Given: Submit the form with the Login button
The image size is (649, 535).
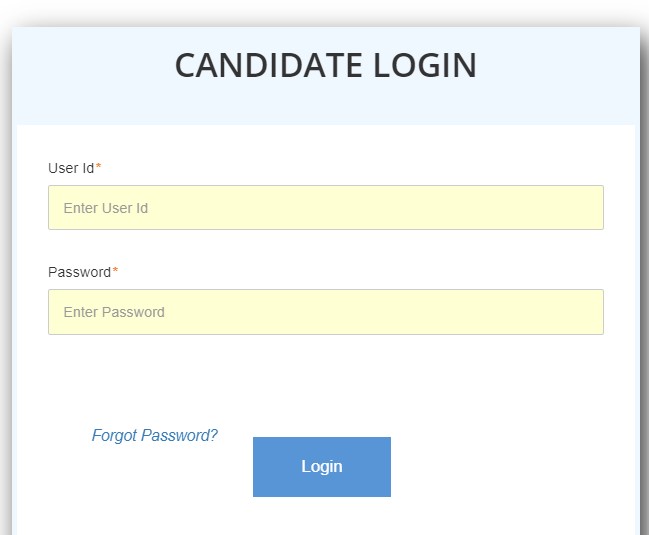Looking at the screenshot, I should [321, 466].
